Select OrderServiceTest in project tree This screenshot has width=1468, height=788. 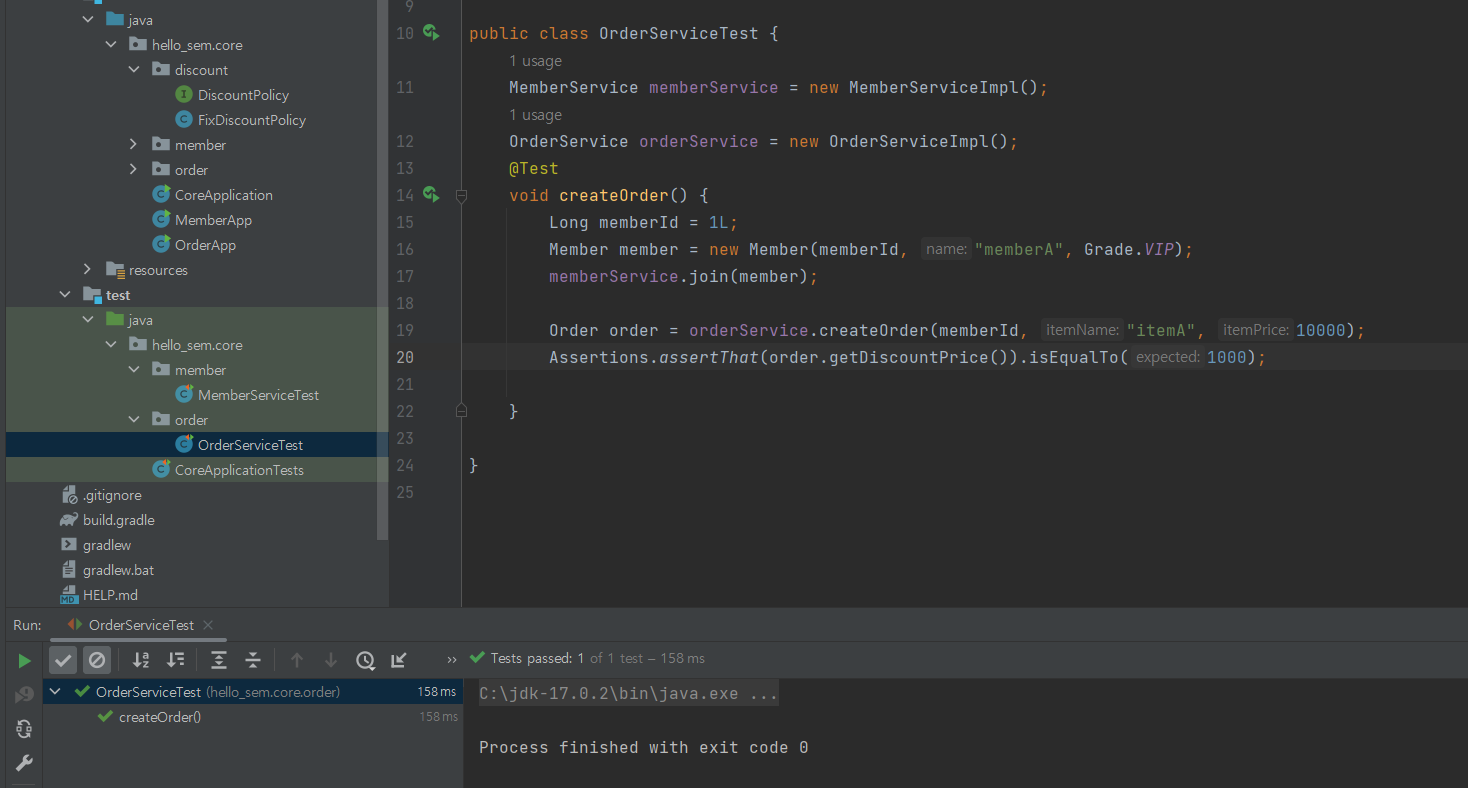coord(250,445)
